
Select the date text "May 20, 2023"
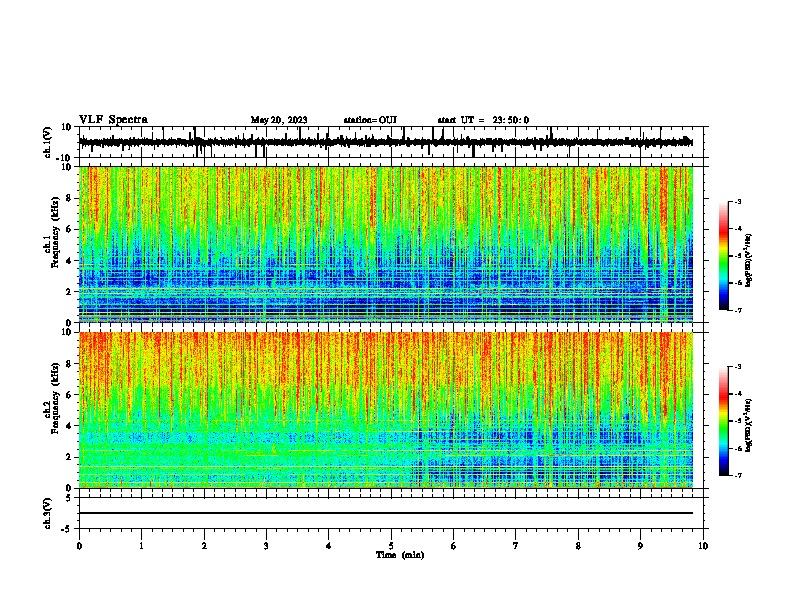pyautogui.click(x=279, y=120)
